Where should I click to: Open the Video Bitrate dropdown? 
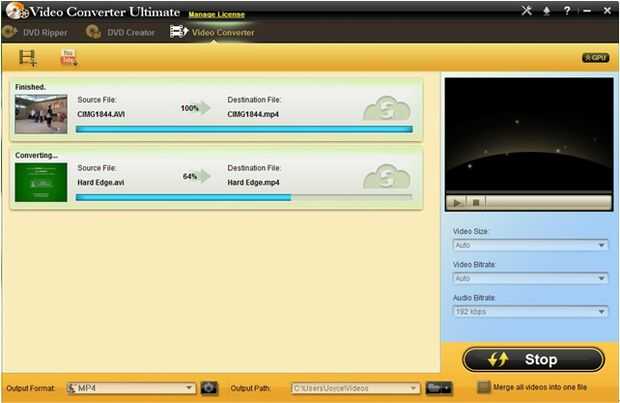530,278
